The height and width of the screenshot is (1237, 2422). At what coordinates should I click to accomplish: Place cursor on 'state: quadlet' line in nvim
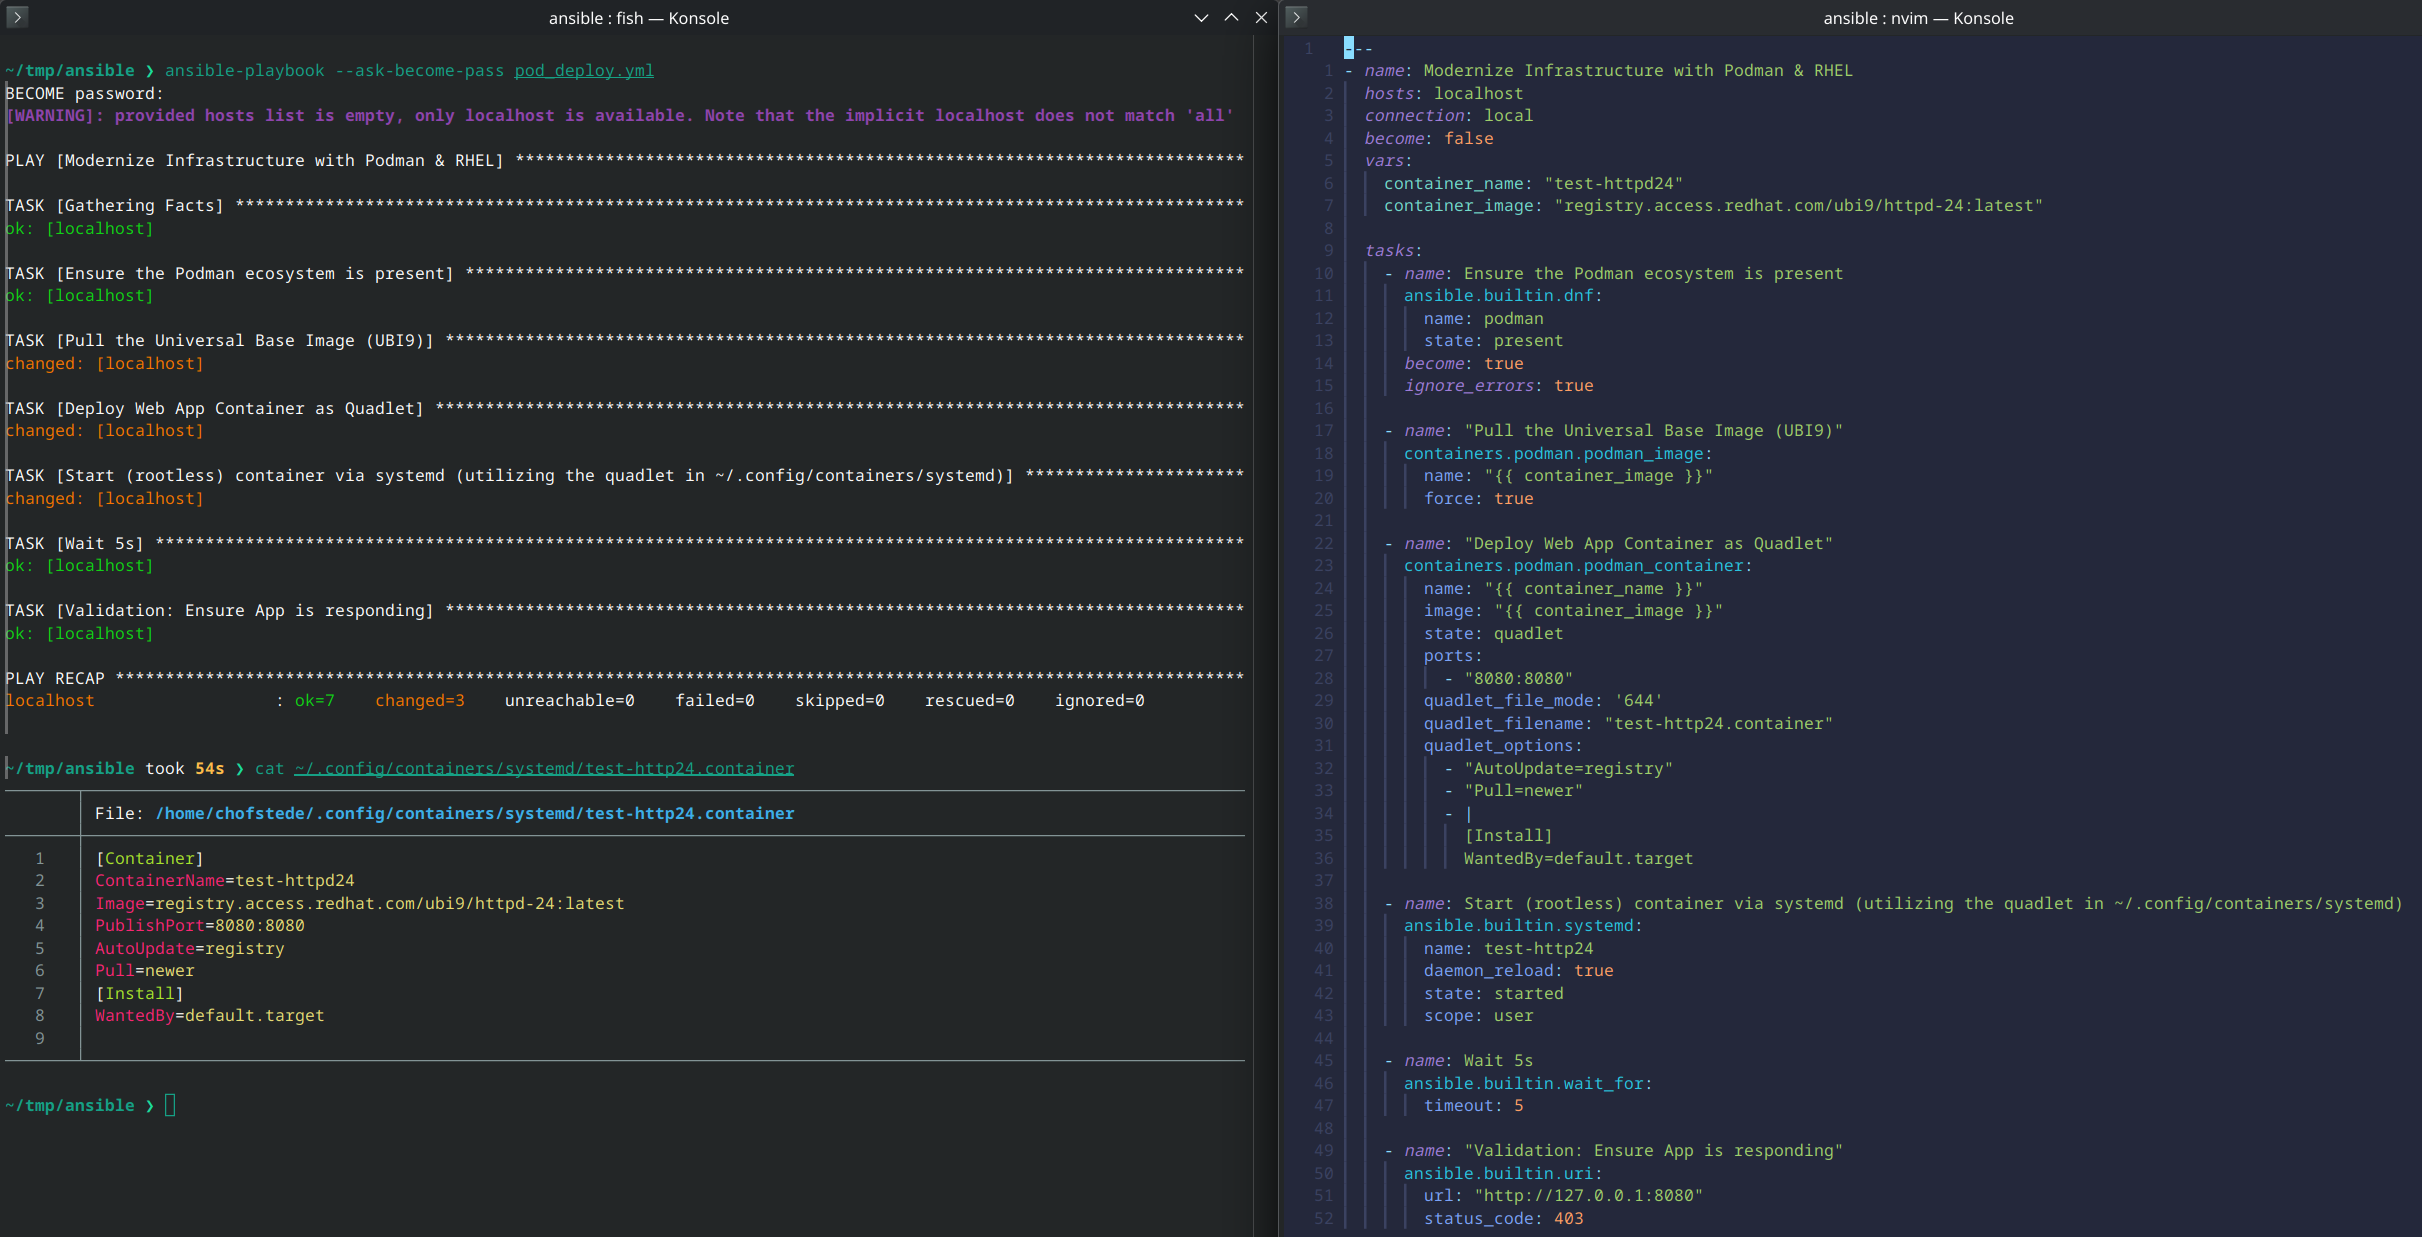1492,633
